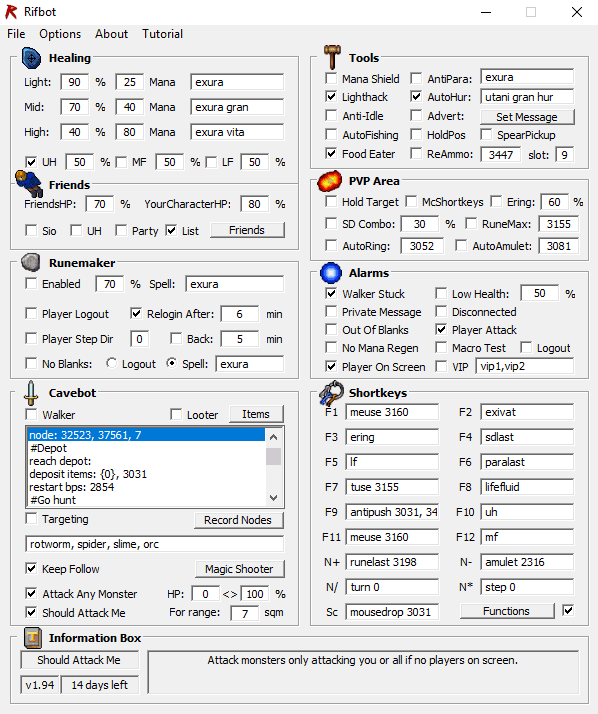Click the Information Box book icon

point(33,638)
